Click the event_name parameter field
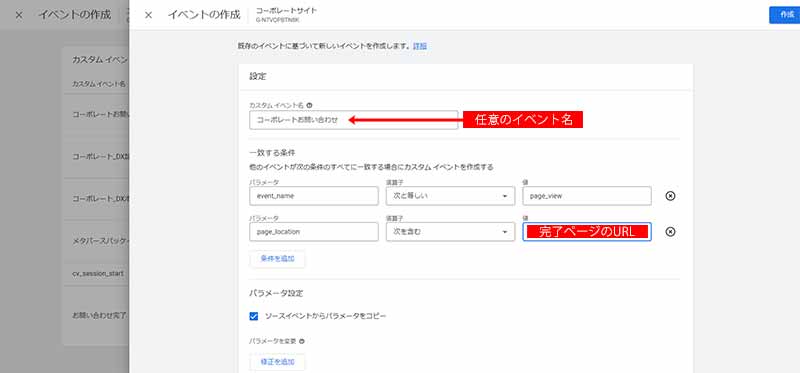The width and height of the screenshot is (800, 373). tap(314, 196)
